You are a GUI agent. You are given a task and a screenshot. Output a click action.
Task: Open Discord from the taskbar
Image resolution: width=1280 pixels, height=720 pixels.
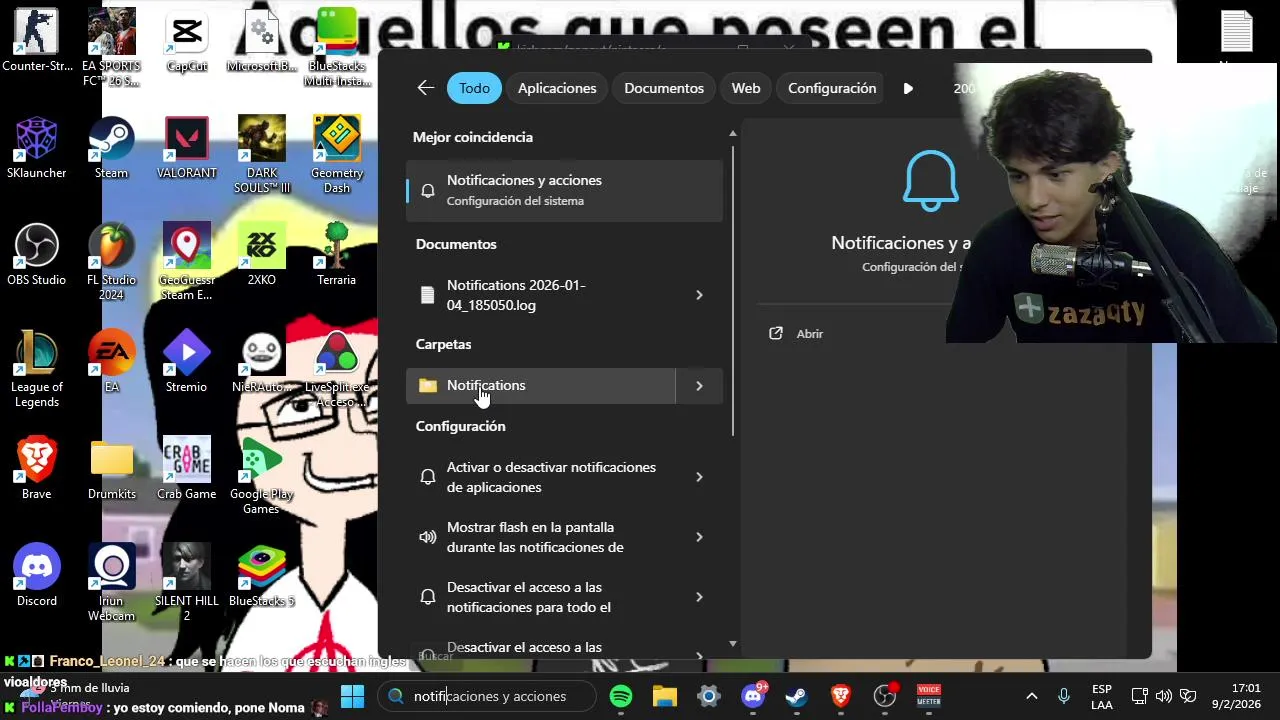pyautogui.click(x=753, y=696)
